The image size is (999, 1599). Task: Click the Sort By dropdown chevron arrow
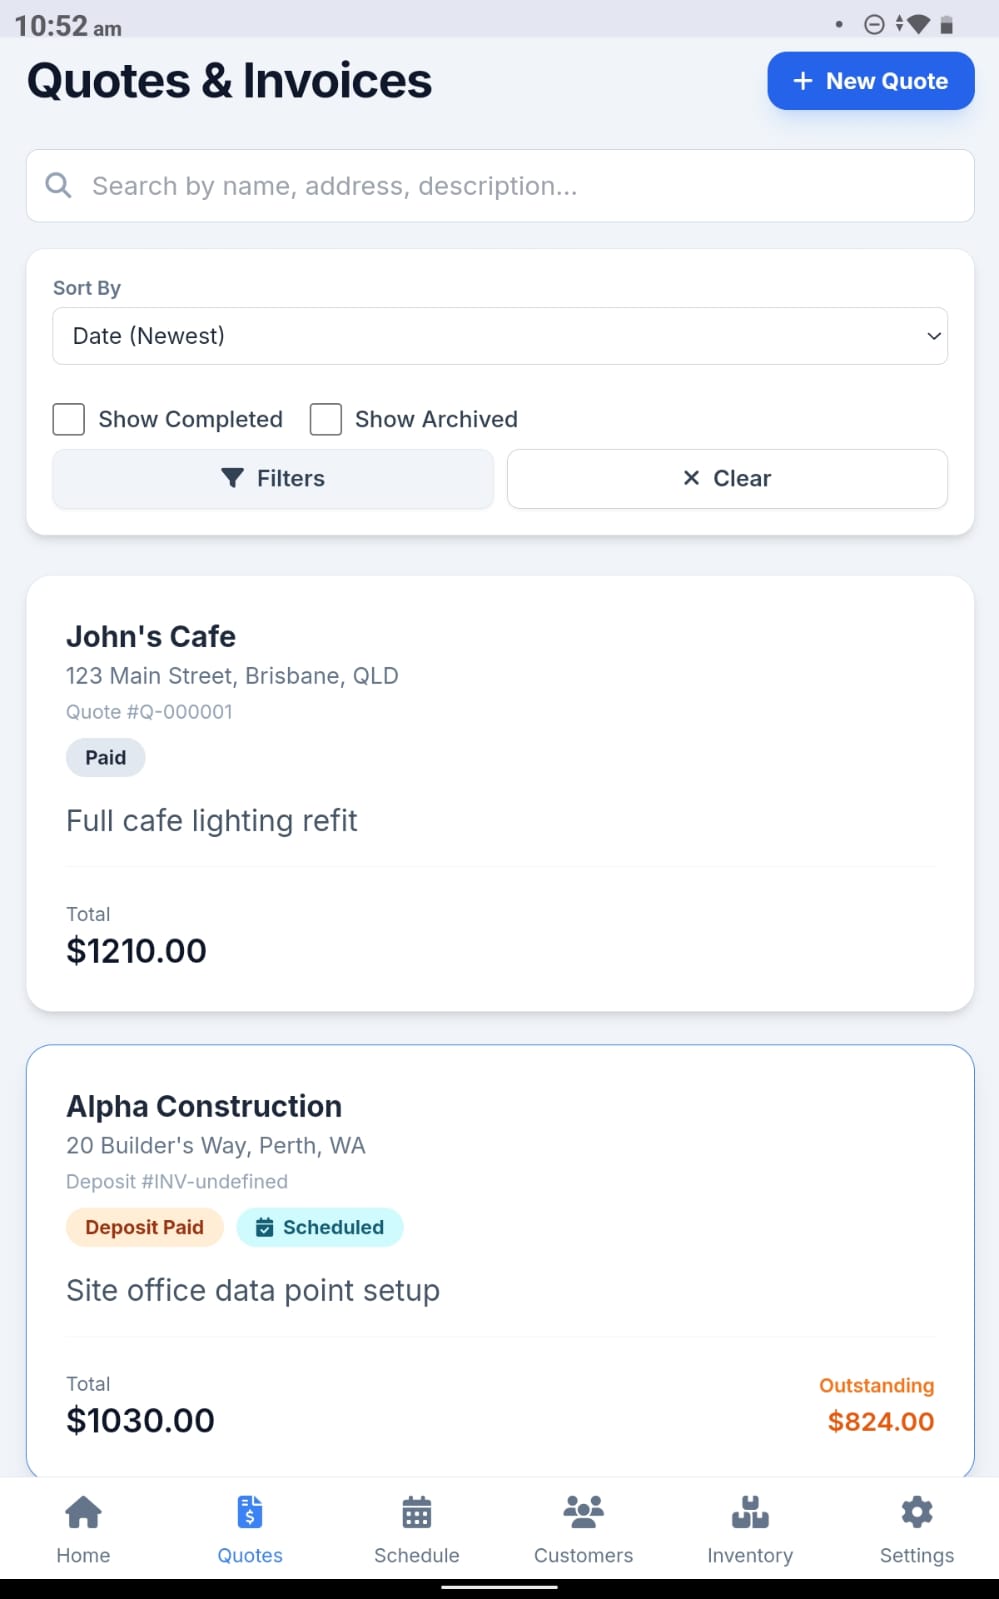click(x=933, y=336)
